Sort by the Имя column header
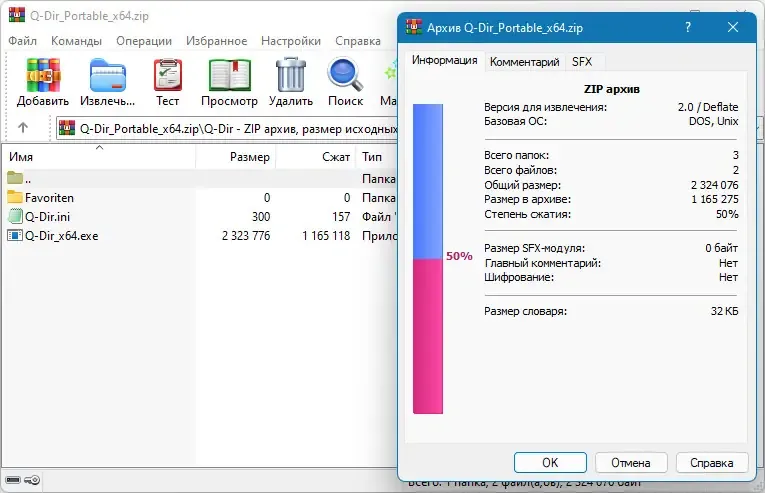Screen dimensions: 765x493 click(100, 157)
